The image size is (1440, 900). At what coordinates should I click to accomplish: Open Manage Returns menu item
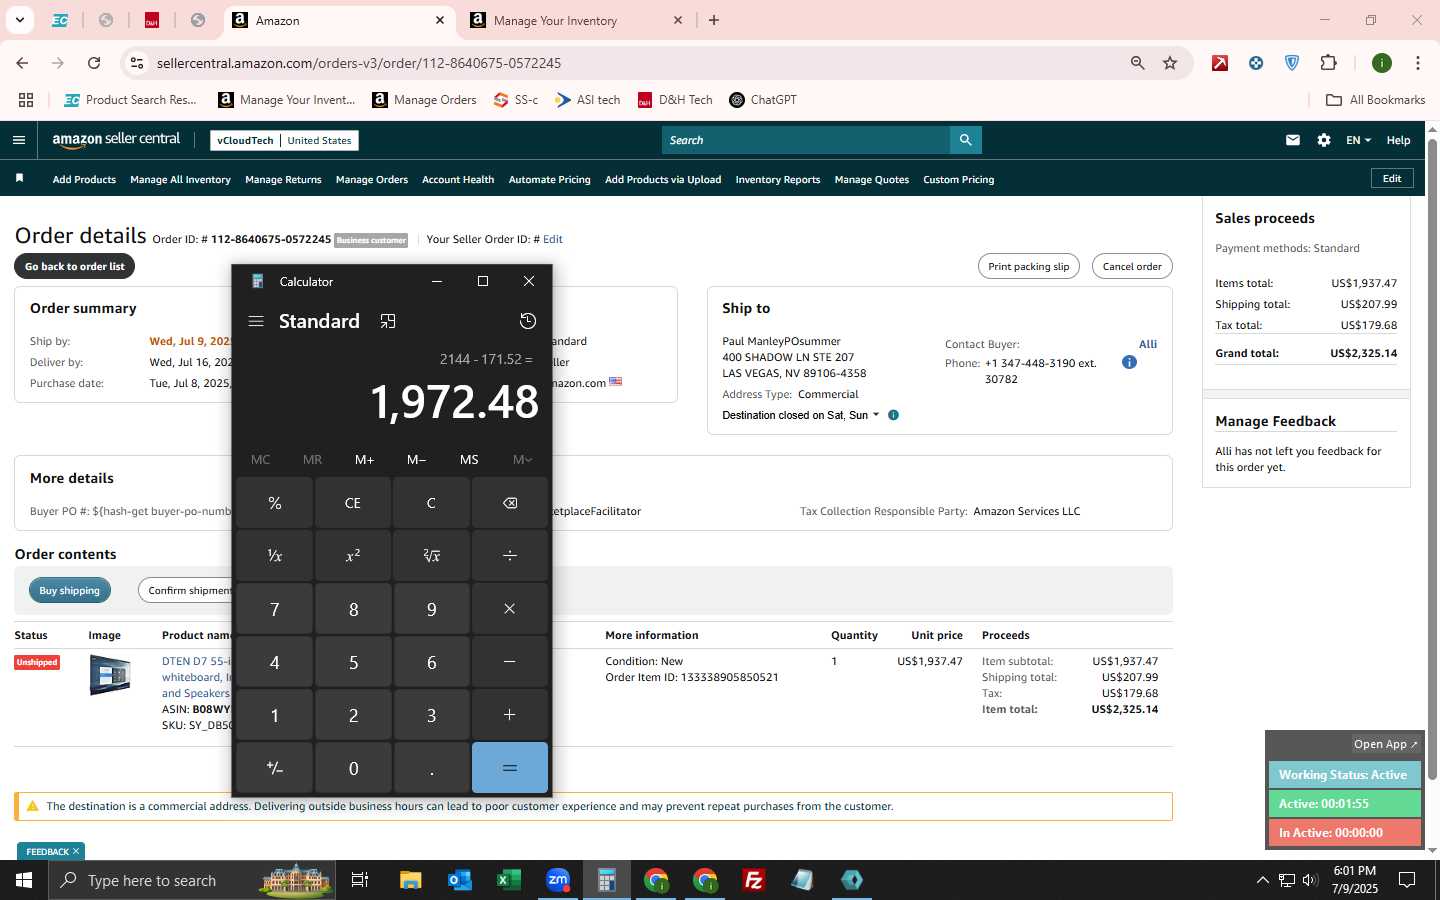coord(283,180)
